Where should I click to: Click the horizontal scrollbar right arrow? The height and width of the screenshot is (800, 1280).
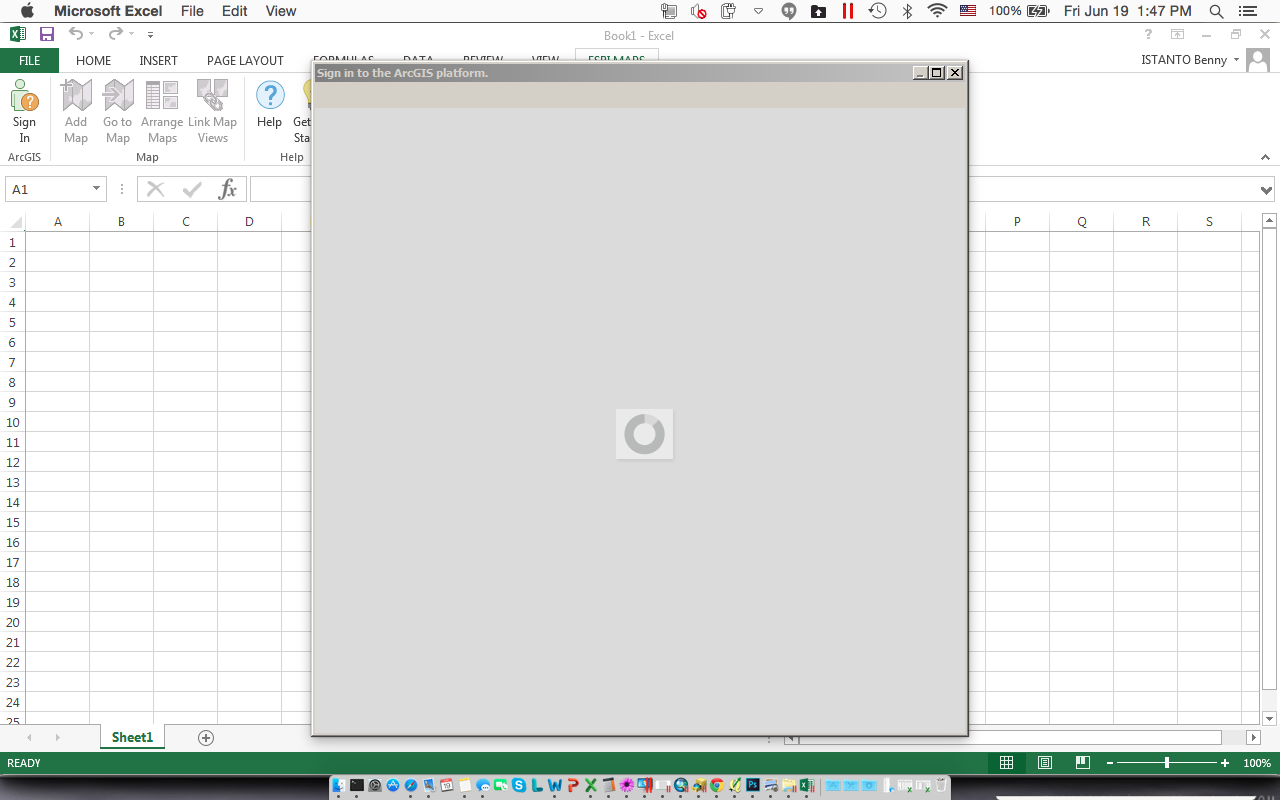click(1254, 738)
